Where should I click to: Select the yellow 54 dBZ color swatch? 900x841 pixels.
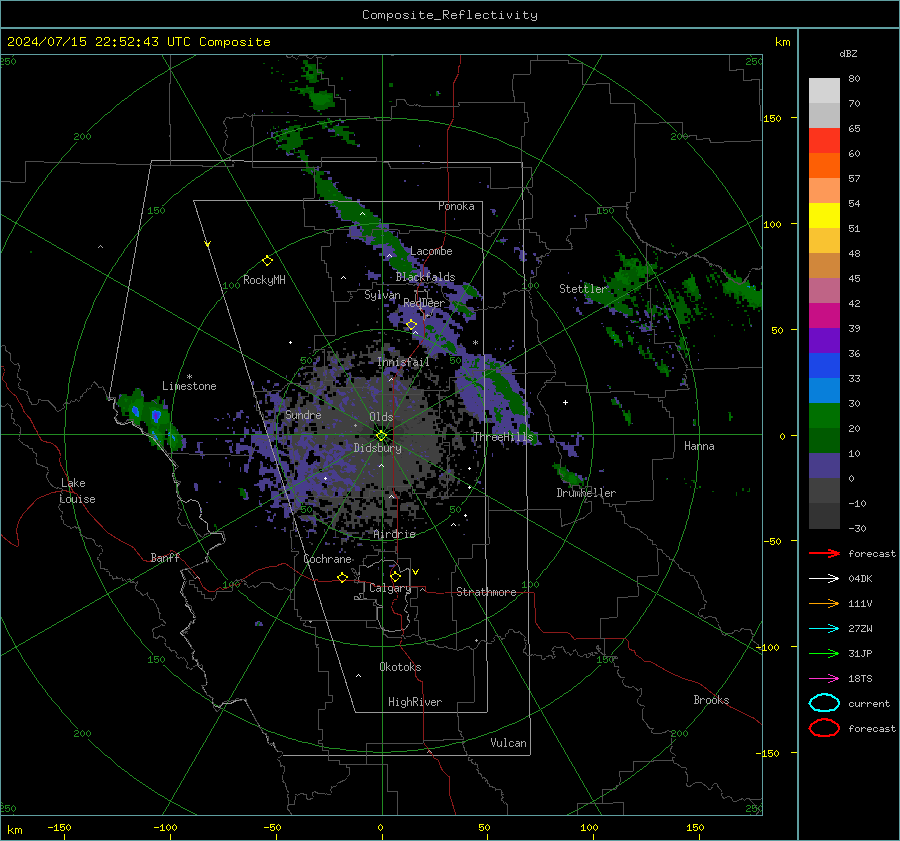pyautogui.click(x=824, y=216)
